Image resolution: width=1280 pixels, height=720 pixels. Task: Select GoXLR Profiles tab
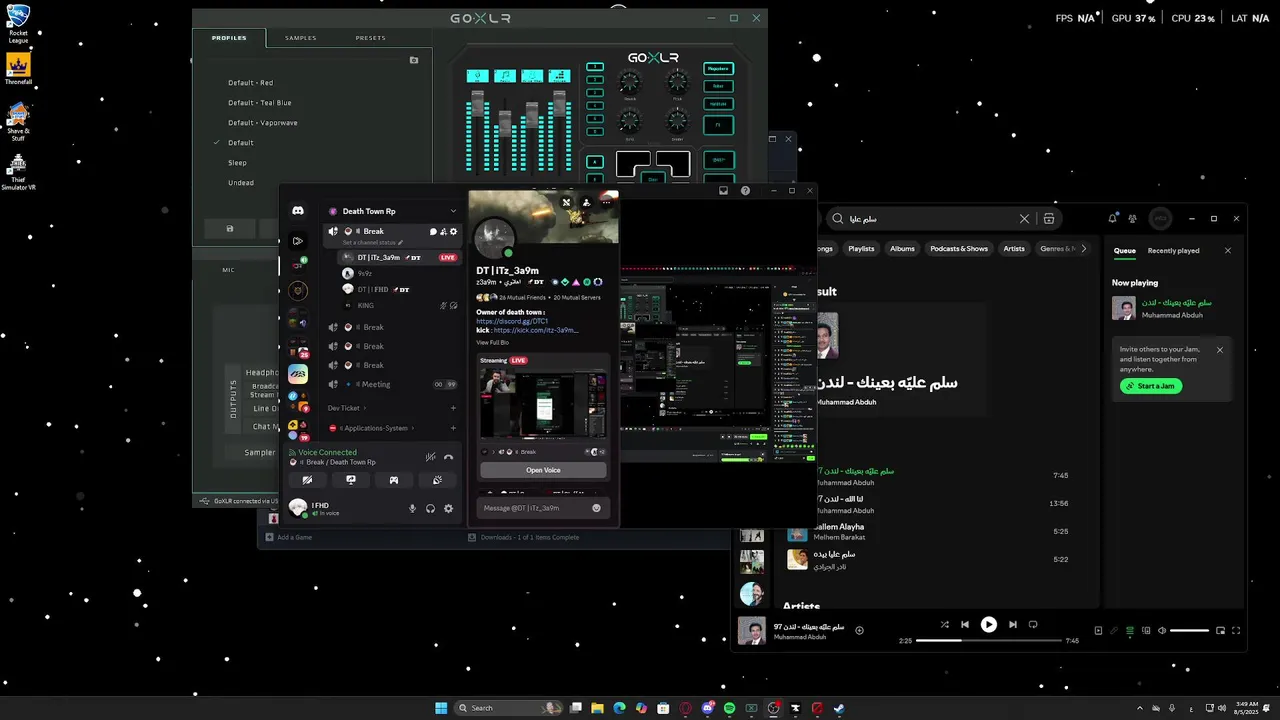pos(229,38)
